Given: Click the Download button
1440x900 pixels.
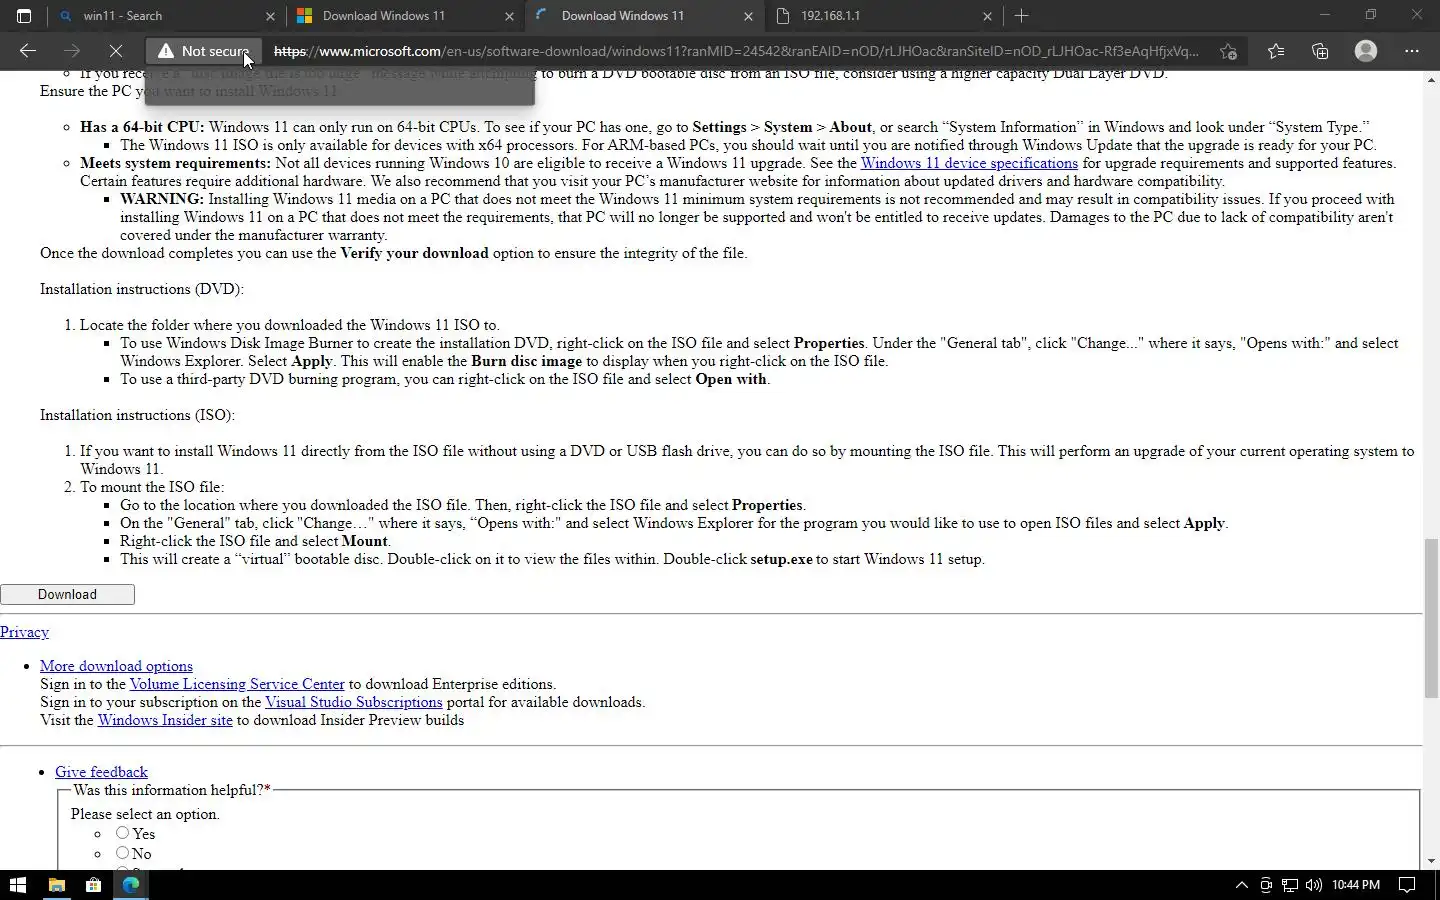Looking at the screenshot, I should click(67, 595).
